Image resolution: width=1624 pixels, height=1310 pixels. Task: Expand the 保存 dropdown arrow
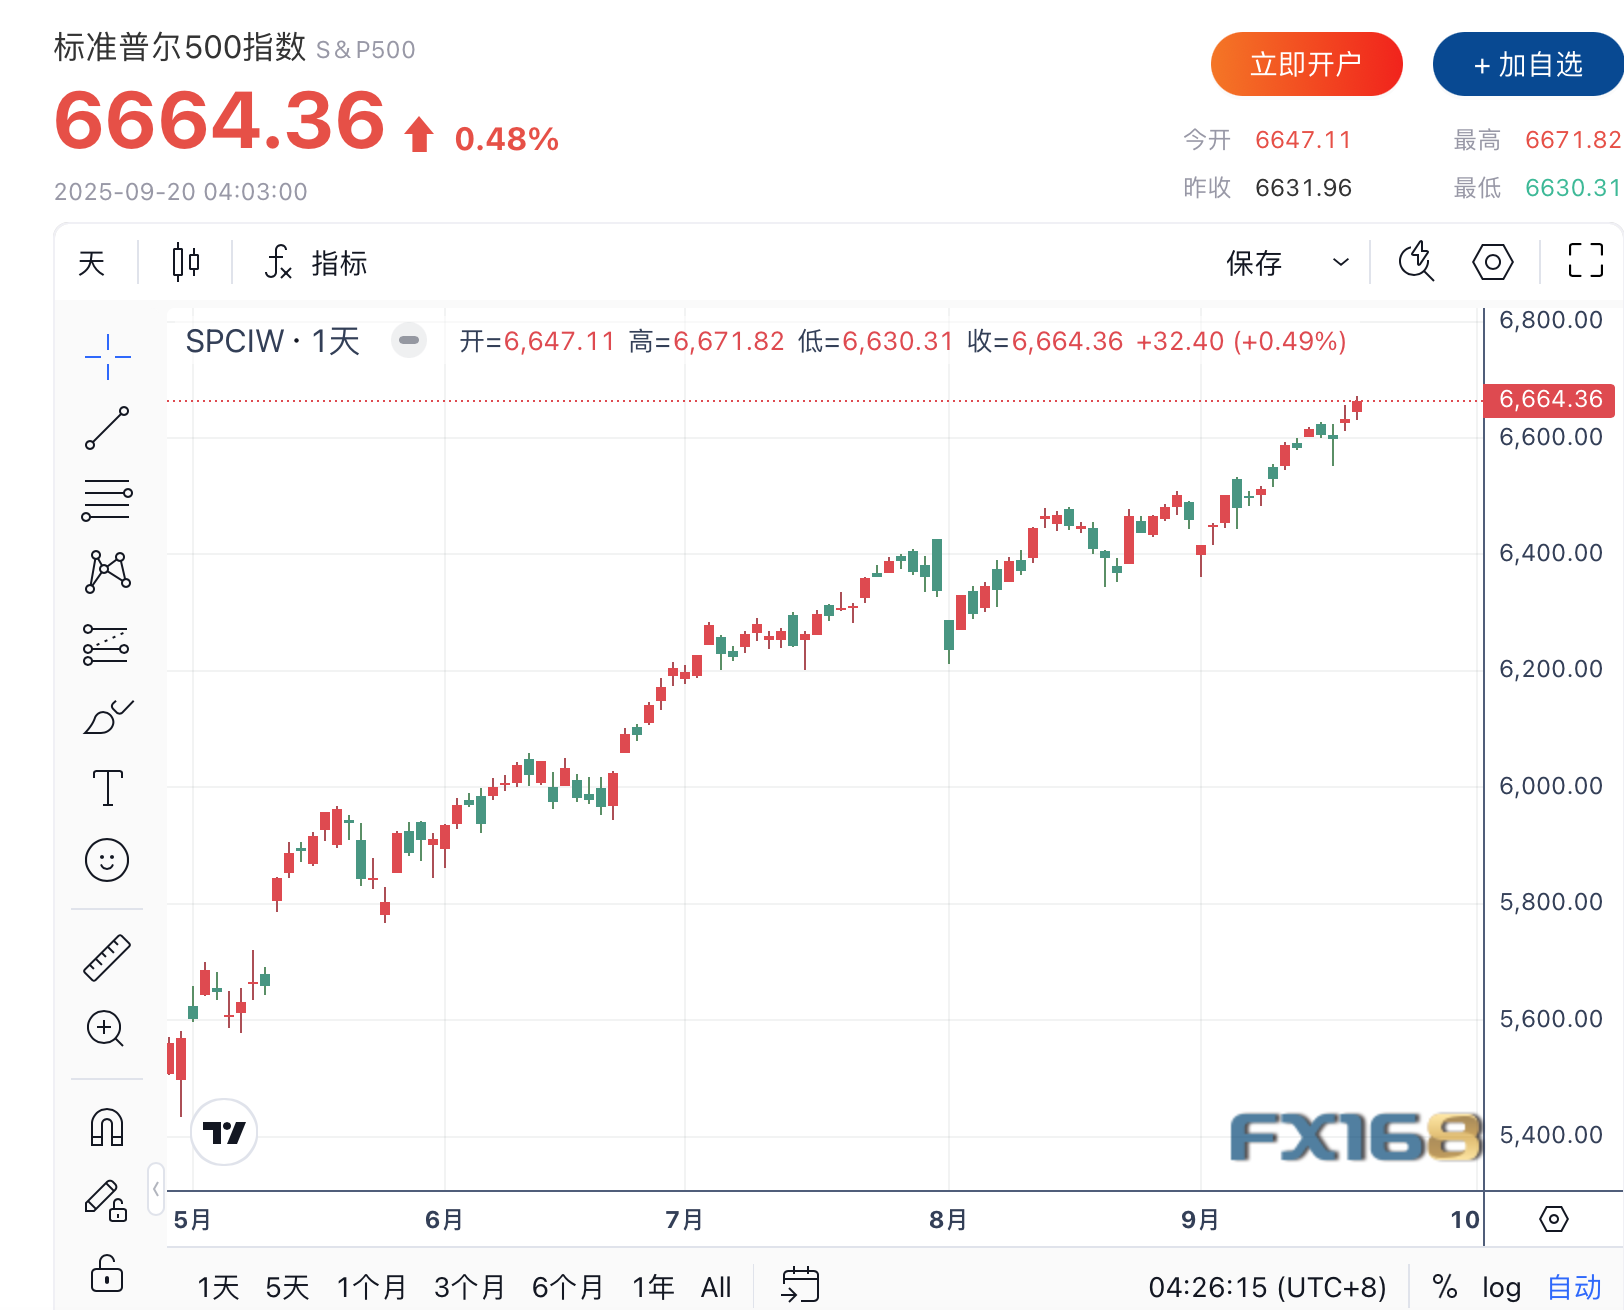pyautogui.click(x=1341, y=263)
